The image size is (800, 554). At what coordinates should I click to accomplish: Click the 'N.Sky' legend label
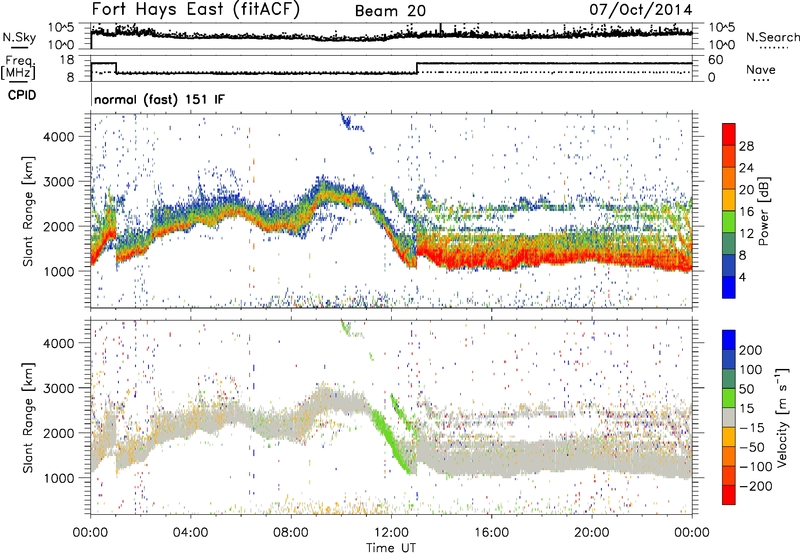(x=19, y=37)
